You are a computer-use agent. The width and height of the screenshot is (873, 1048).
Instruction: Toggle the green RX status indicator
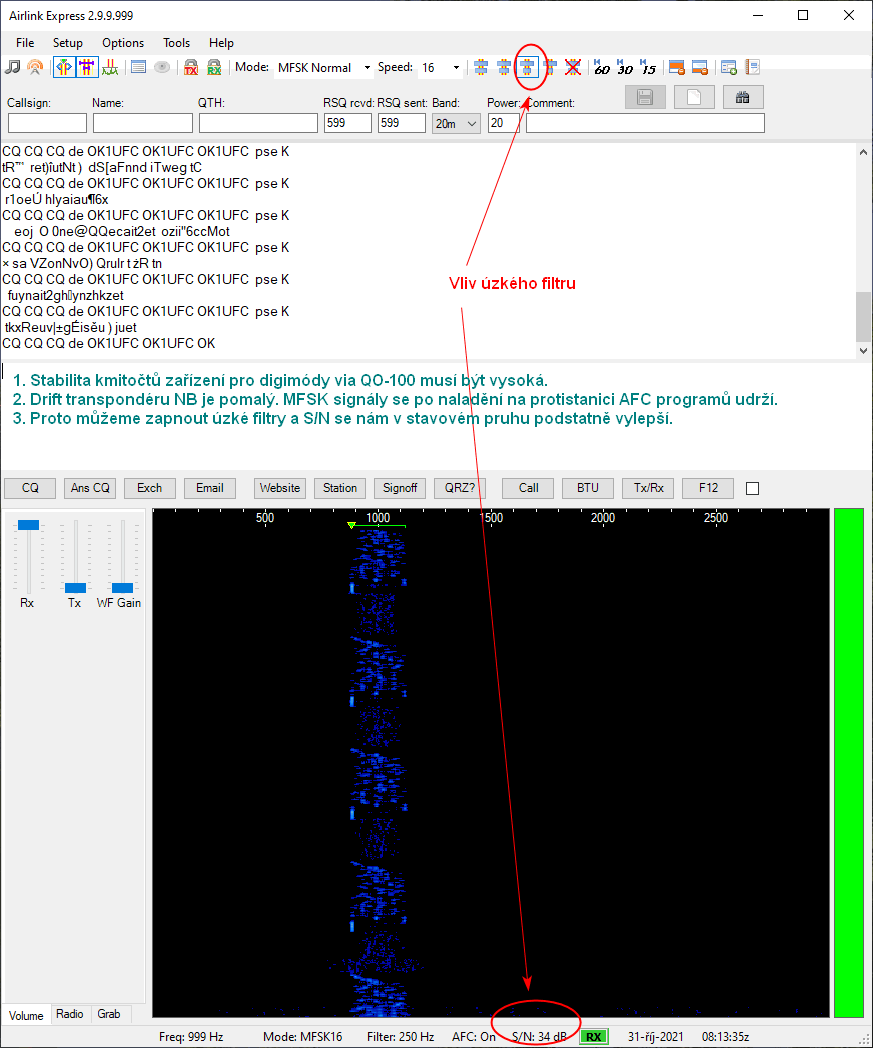coord(594,1037)
